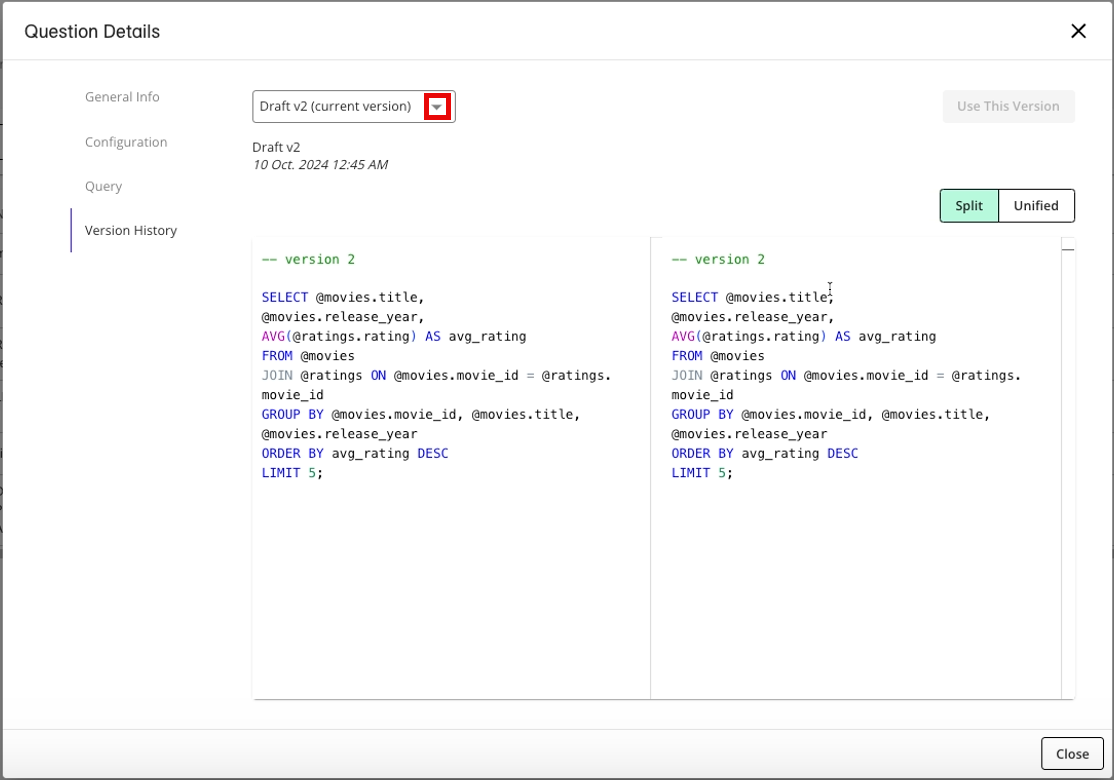Close the Question Details dialog with X
The width and height of the screenshot is (1114, 780).
[x=1078, y=31]
